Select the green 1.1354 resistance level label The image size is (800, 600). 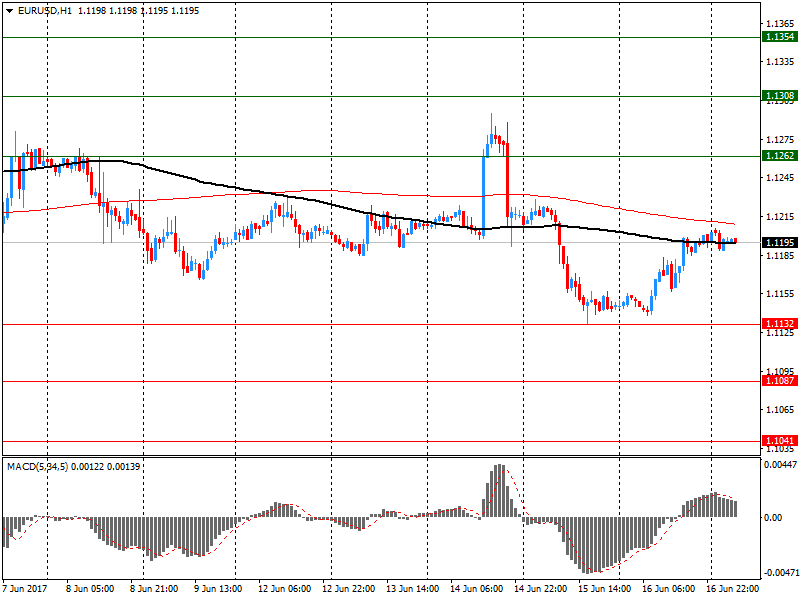click(x=780, y=37)
